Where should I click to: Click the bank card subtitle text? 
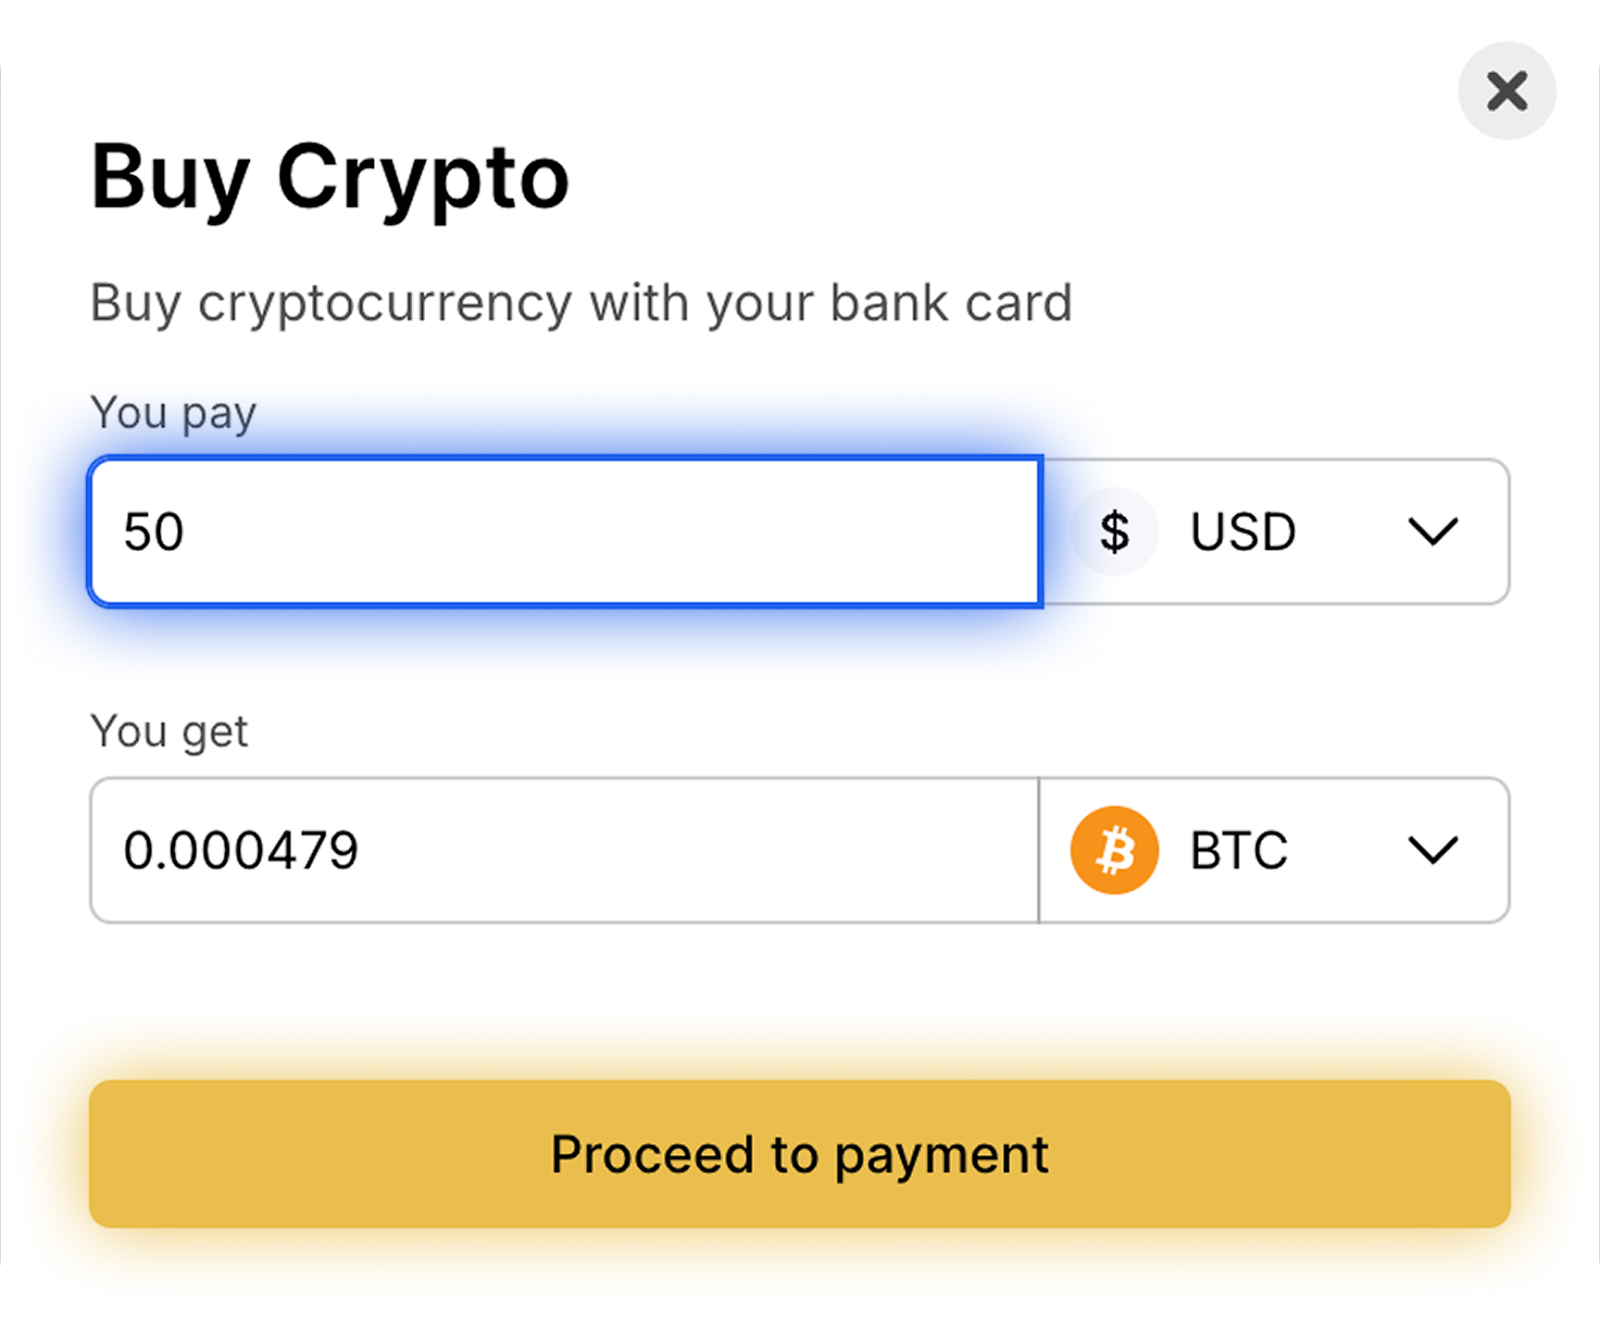pyautogui.click(x=580, y=302)
